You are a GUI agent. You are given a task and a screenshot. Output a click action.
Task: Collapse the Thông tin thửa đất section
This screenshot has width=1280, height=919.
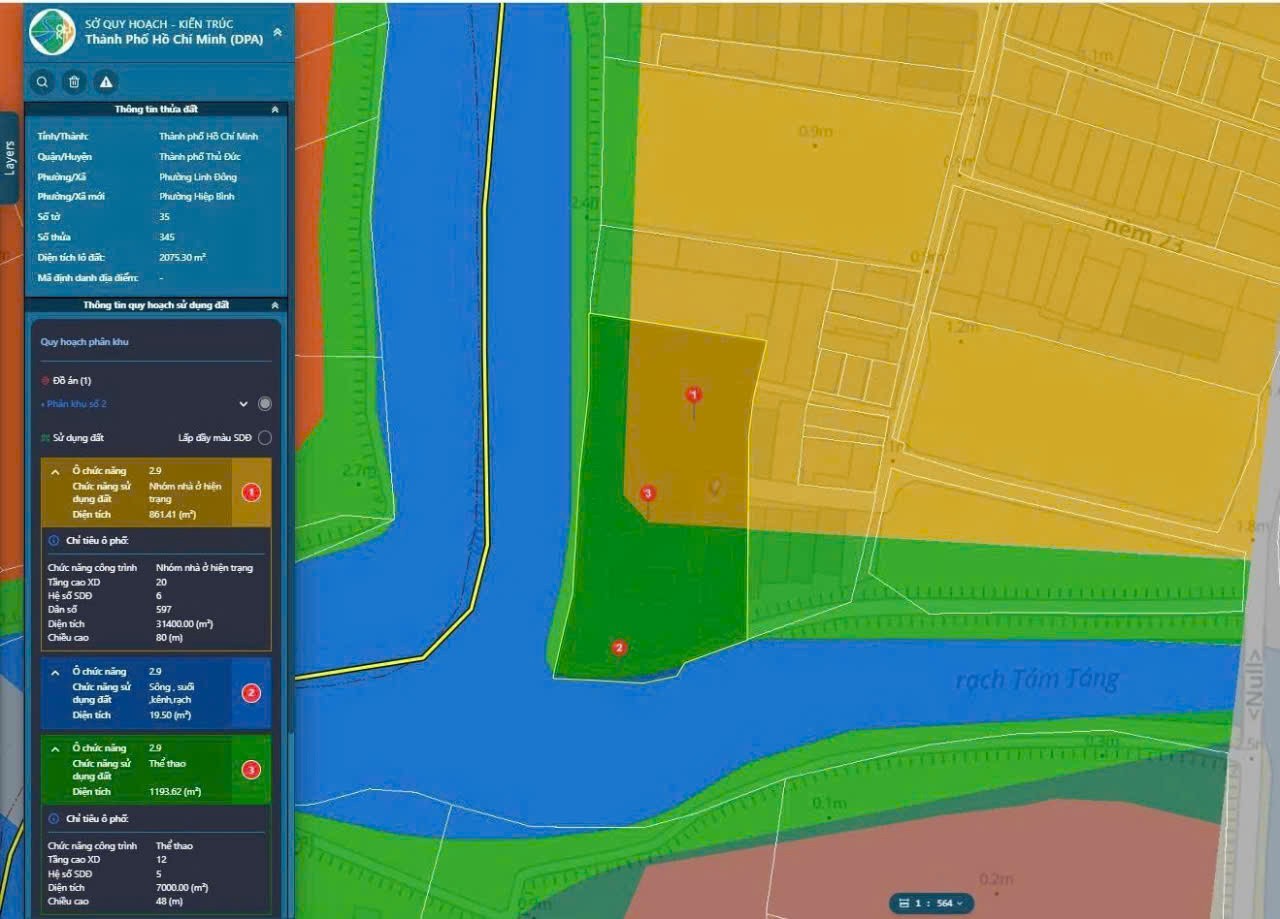click(275, 110)
